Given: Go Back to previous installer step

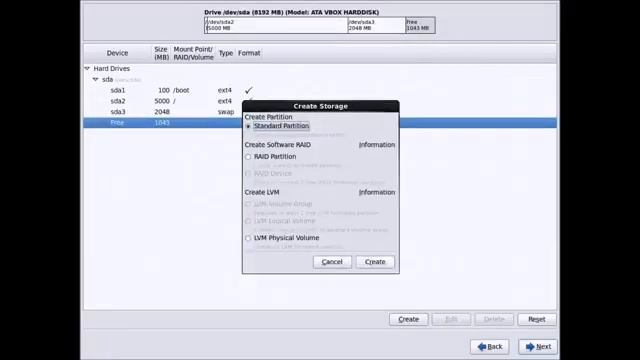Looking at the screenshot, I should click(x=489, y=347).
